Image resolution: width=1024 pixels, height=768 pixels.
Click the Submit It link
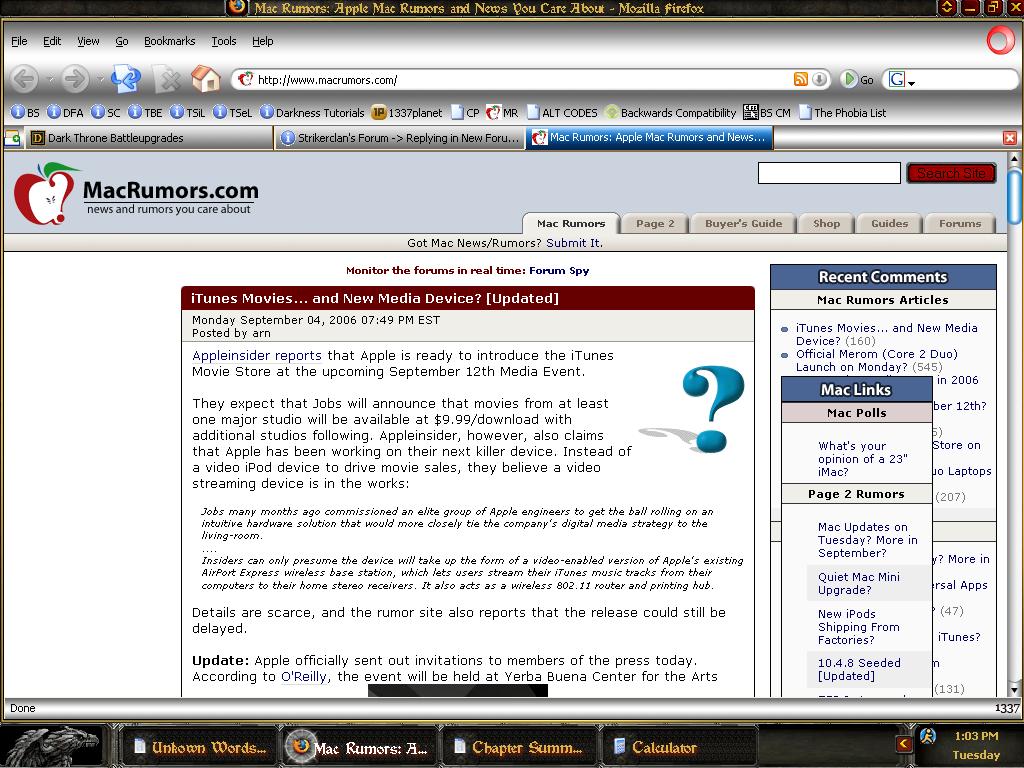(x=574, y=243)
